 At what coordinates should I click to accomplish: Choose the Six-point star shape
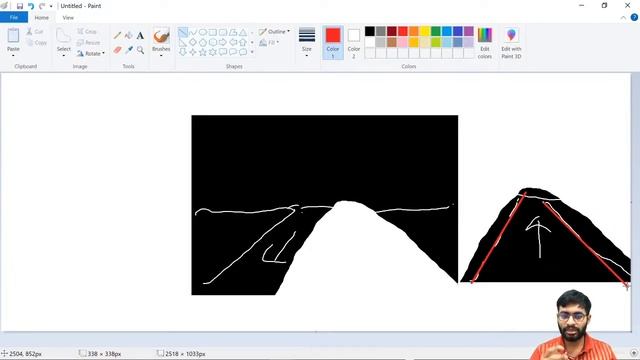tap(213, 52)
